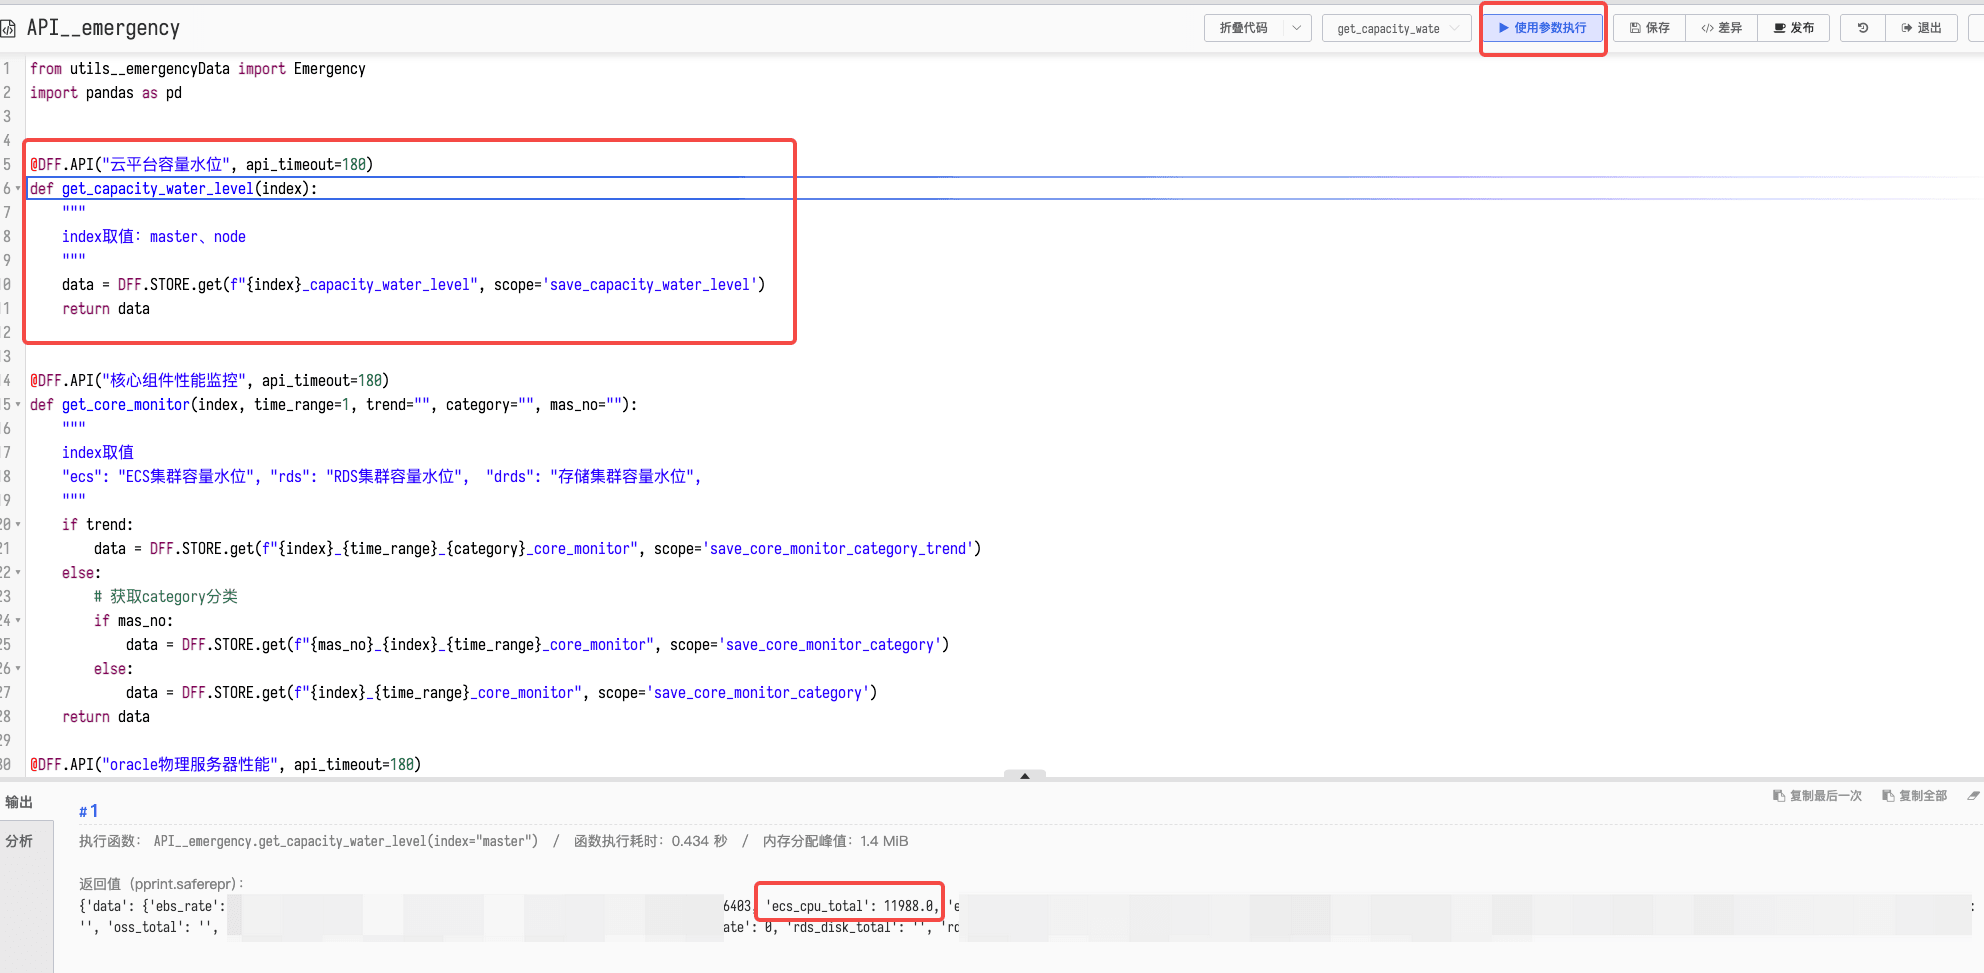Copy last output with 复制最后一次
Screen dimensions: 1984x973
tap(1817, 796)
